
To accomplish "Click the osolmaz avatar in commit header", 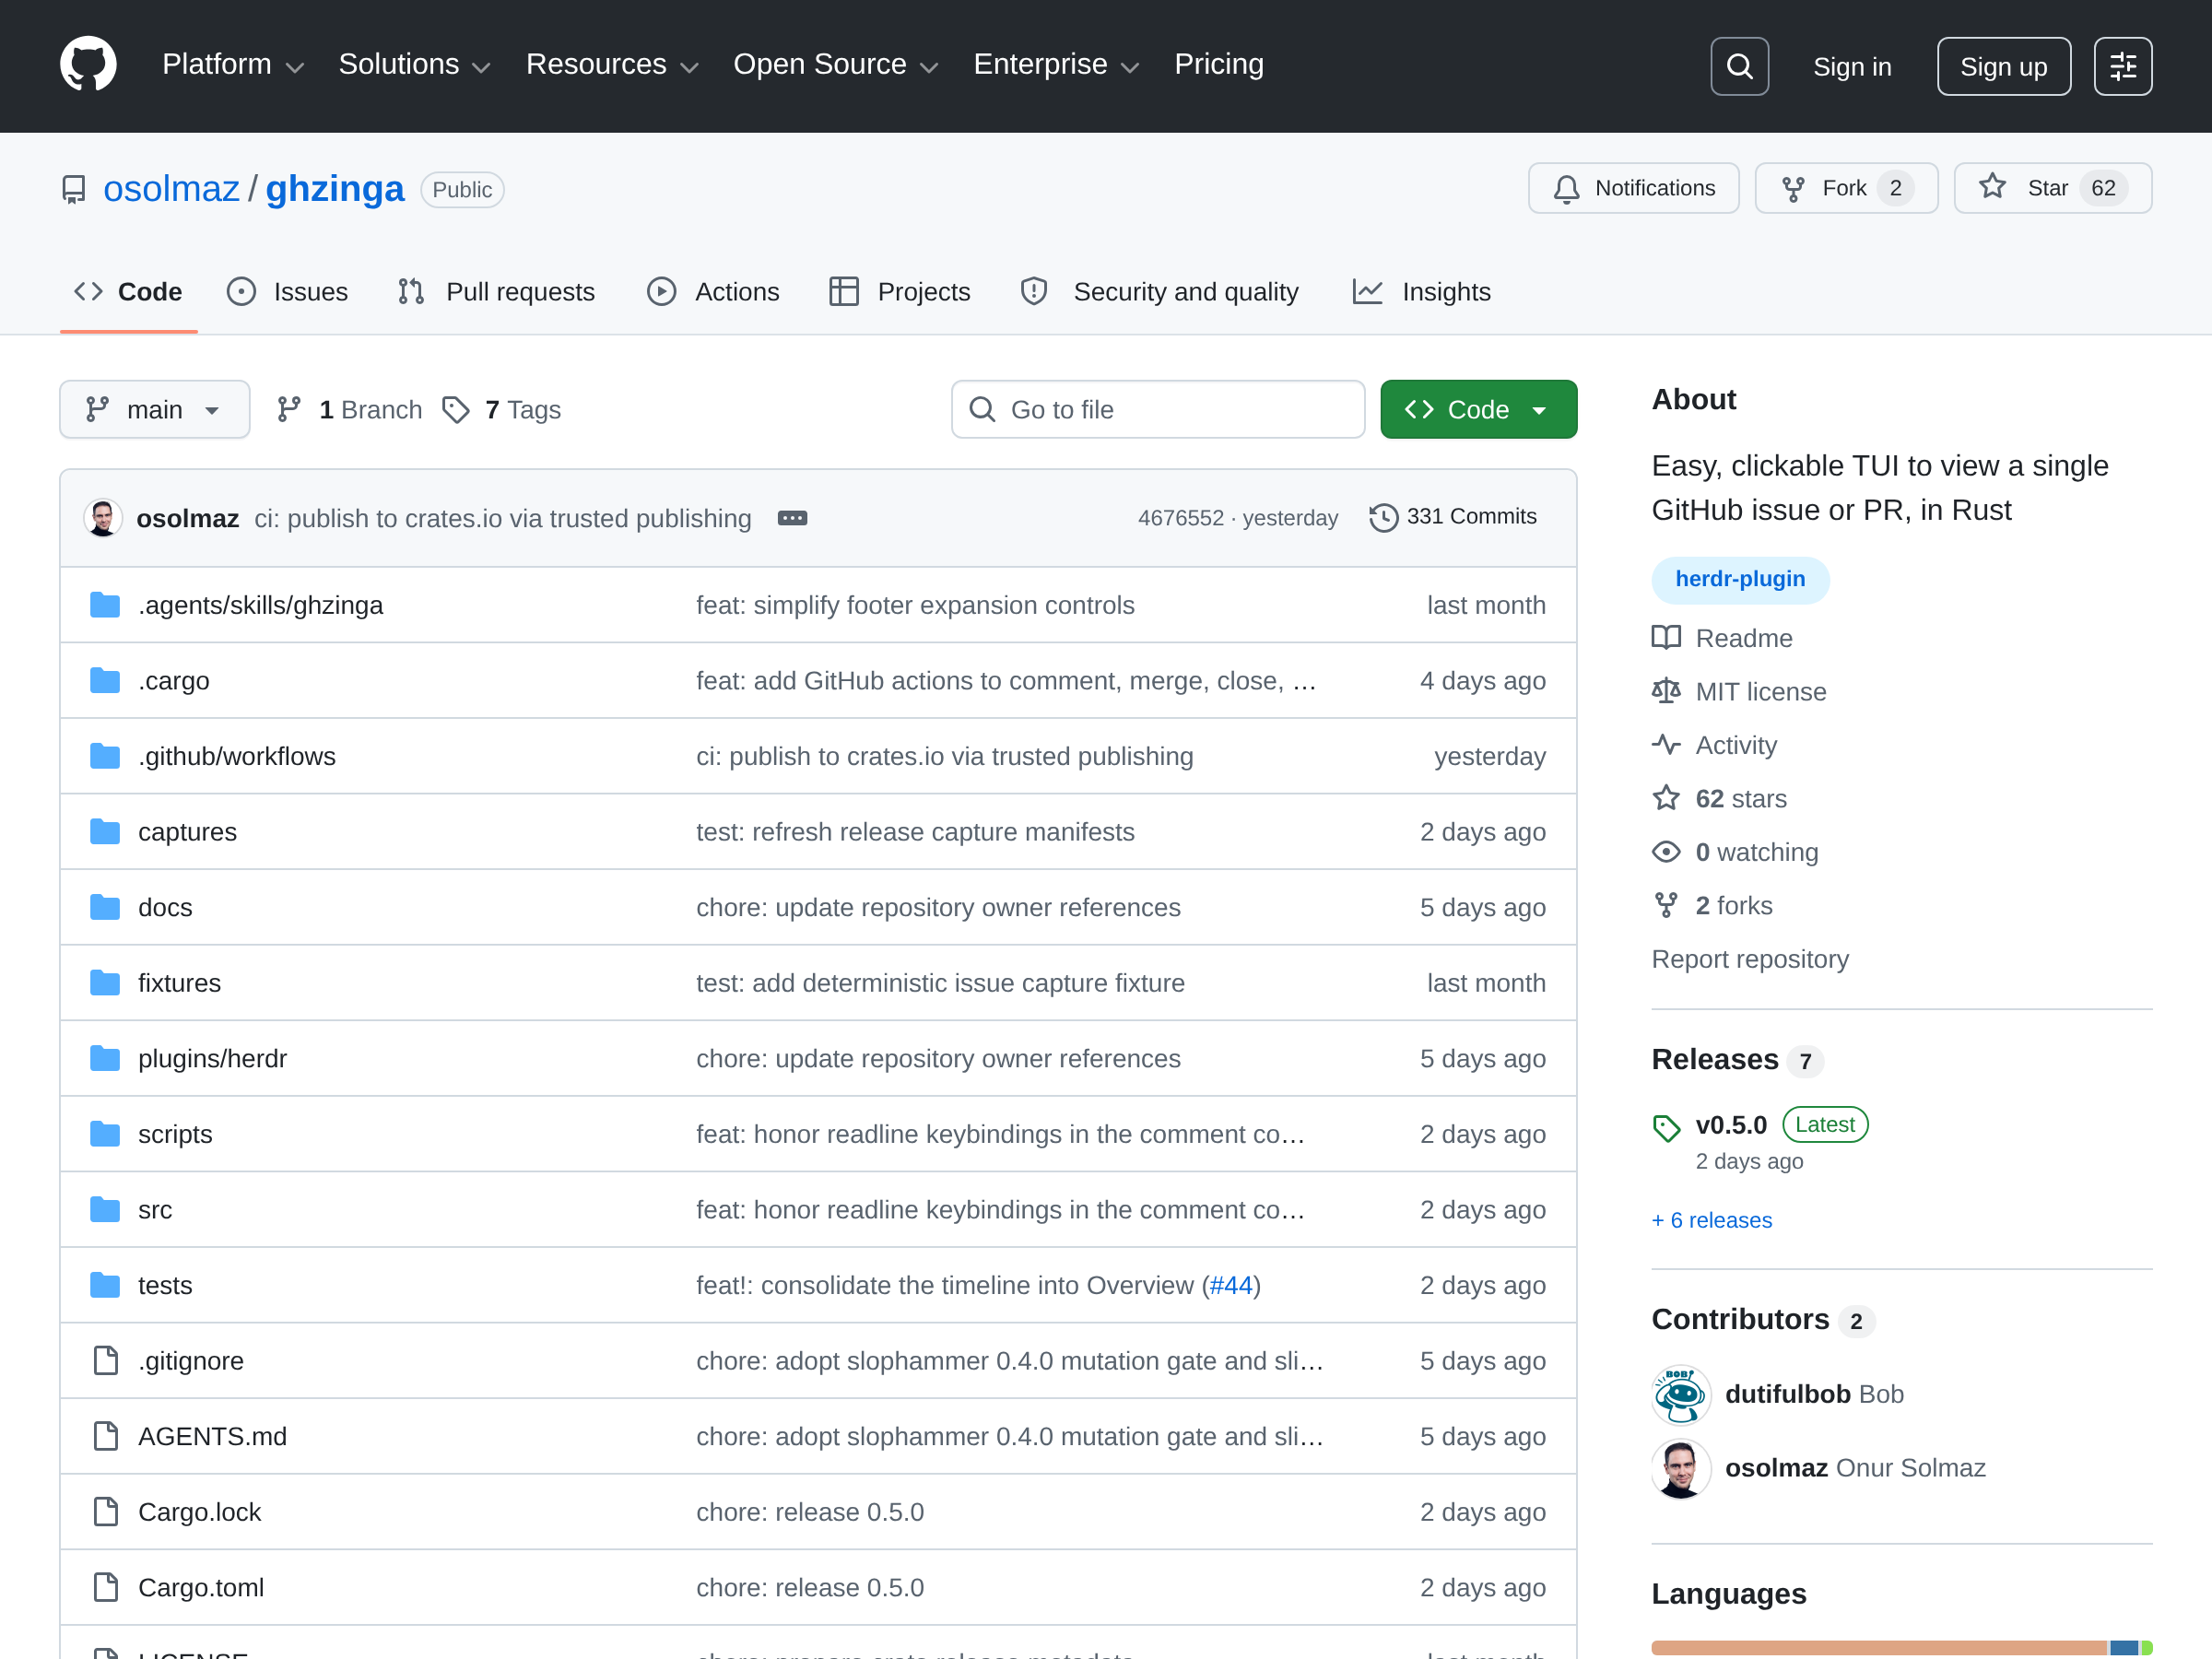I will click(102, 518).
